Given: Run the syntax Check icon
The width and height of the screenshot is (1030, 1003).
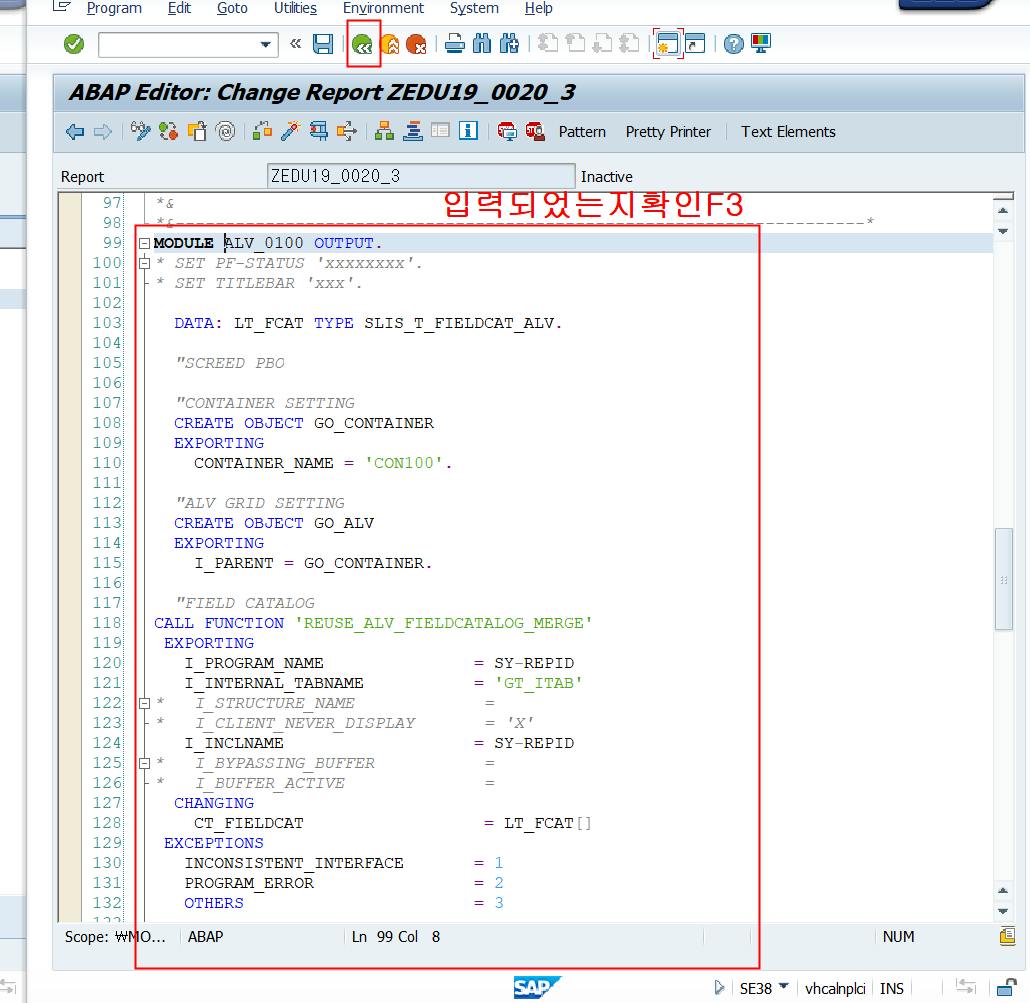Looking at the screenshot, I should tap(262, 132).
